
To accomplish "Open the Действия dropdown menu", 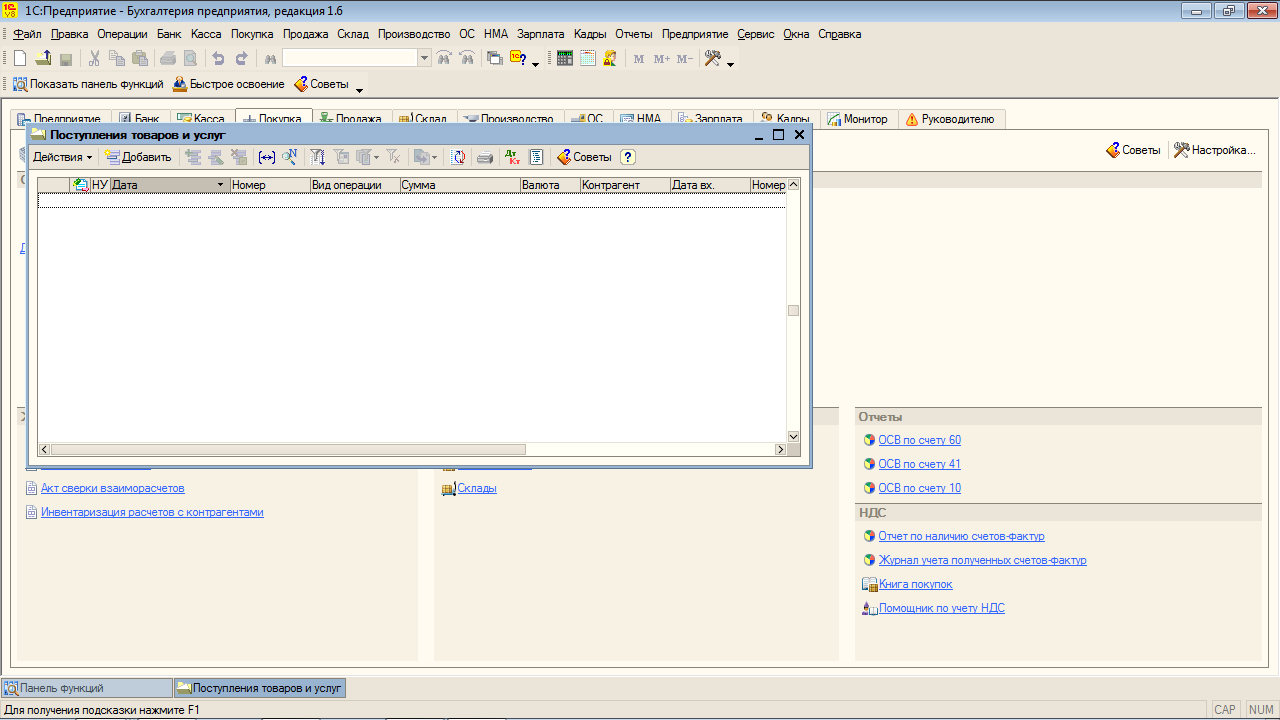I will pyautogui.click(x=62, y=157).
